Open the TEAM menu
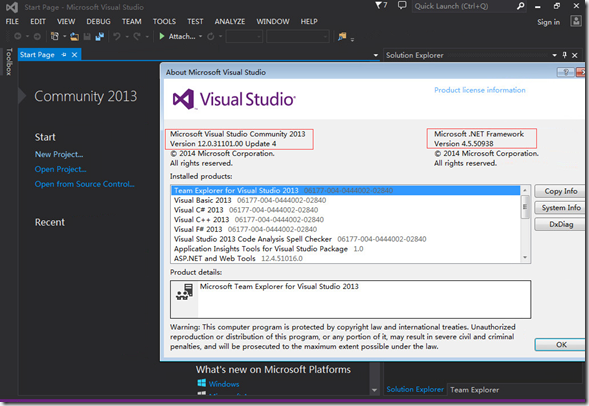The height and width of the screenshot is (406, 589). tap(131, 21)
